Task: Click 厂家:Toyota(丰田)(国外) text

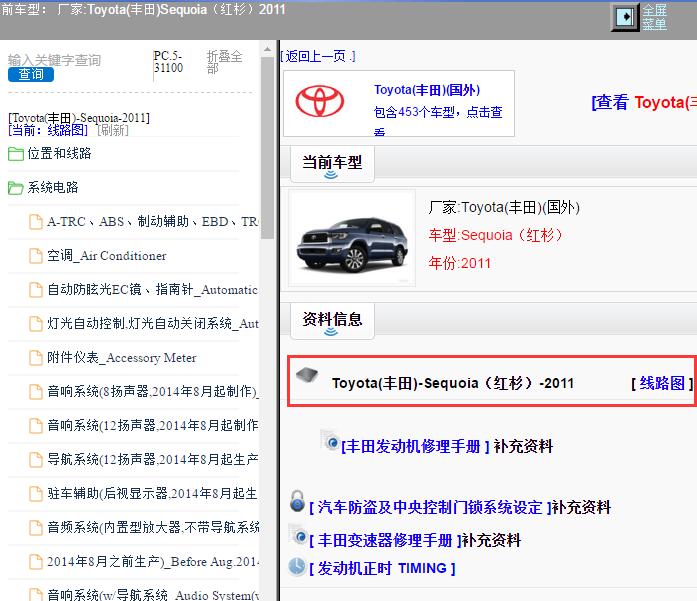Action: click(x=504, y=207)
